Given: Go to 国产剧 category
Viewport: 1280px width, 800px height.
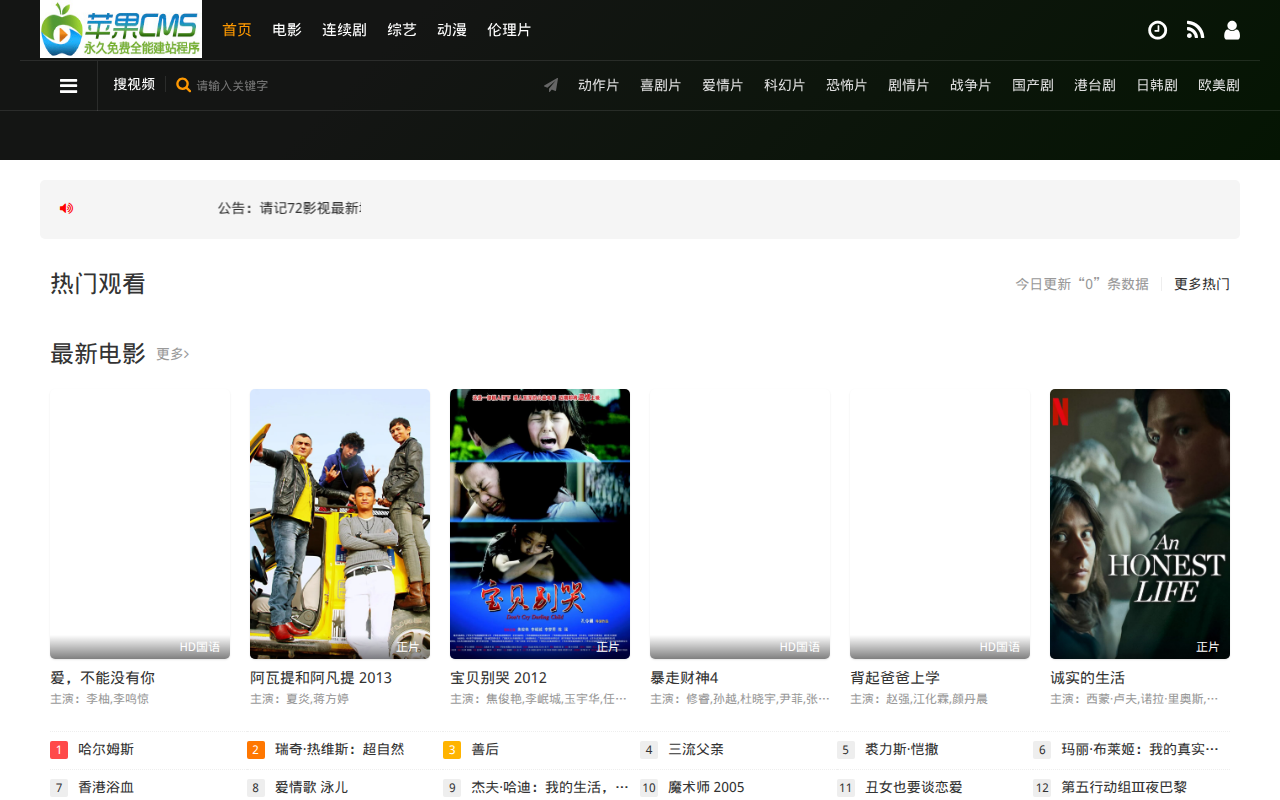Looking at the screenshot, I should point(1033,85).
